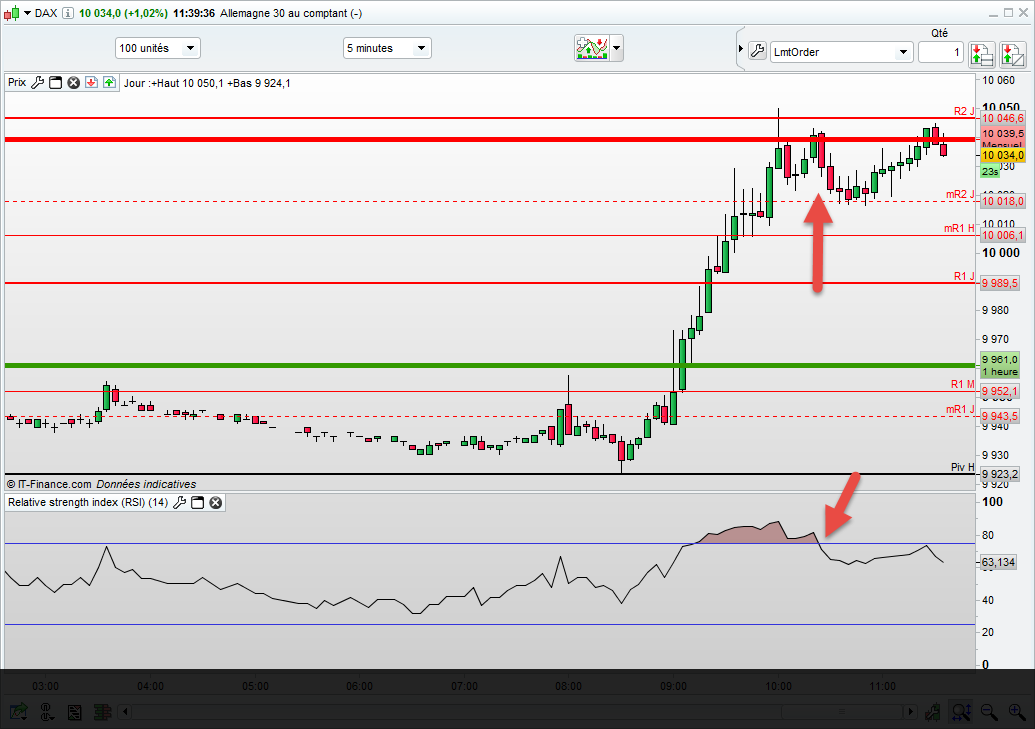Click the mR1 J price label 9 943,5
Viewport: 1035px width, 729px height.
point(1000,416)
